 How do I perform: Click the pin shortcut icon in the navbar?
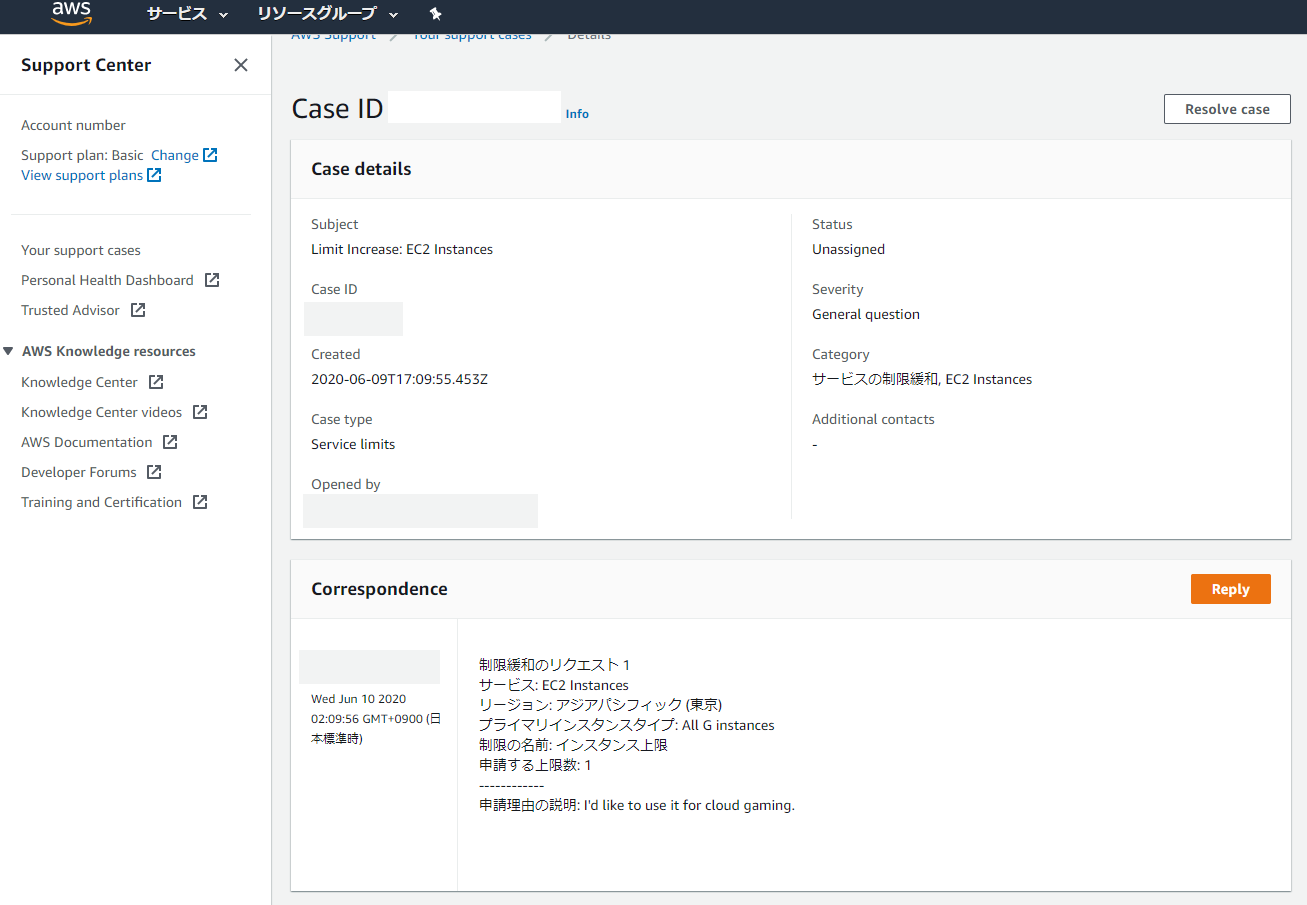coord(435,14)
